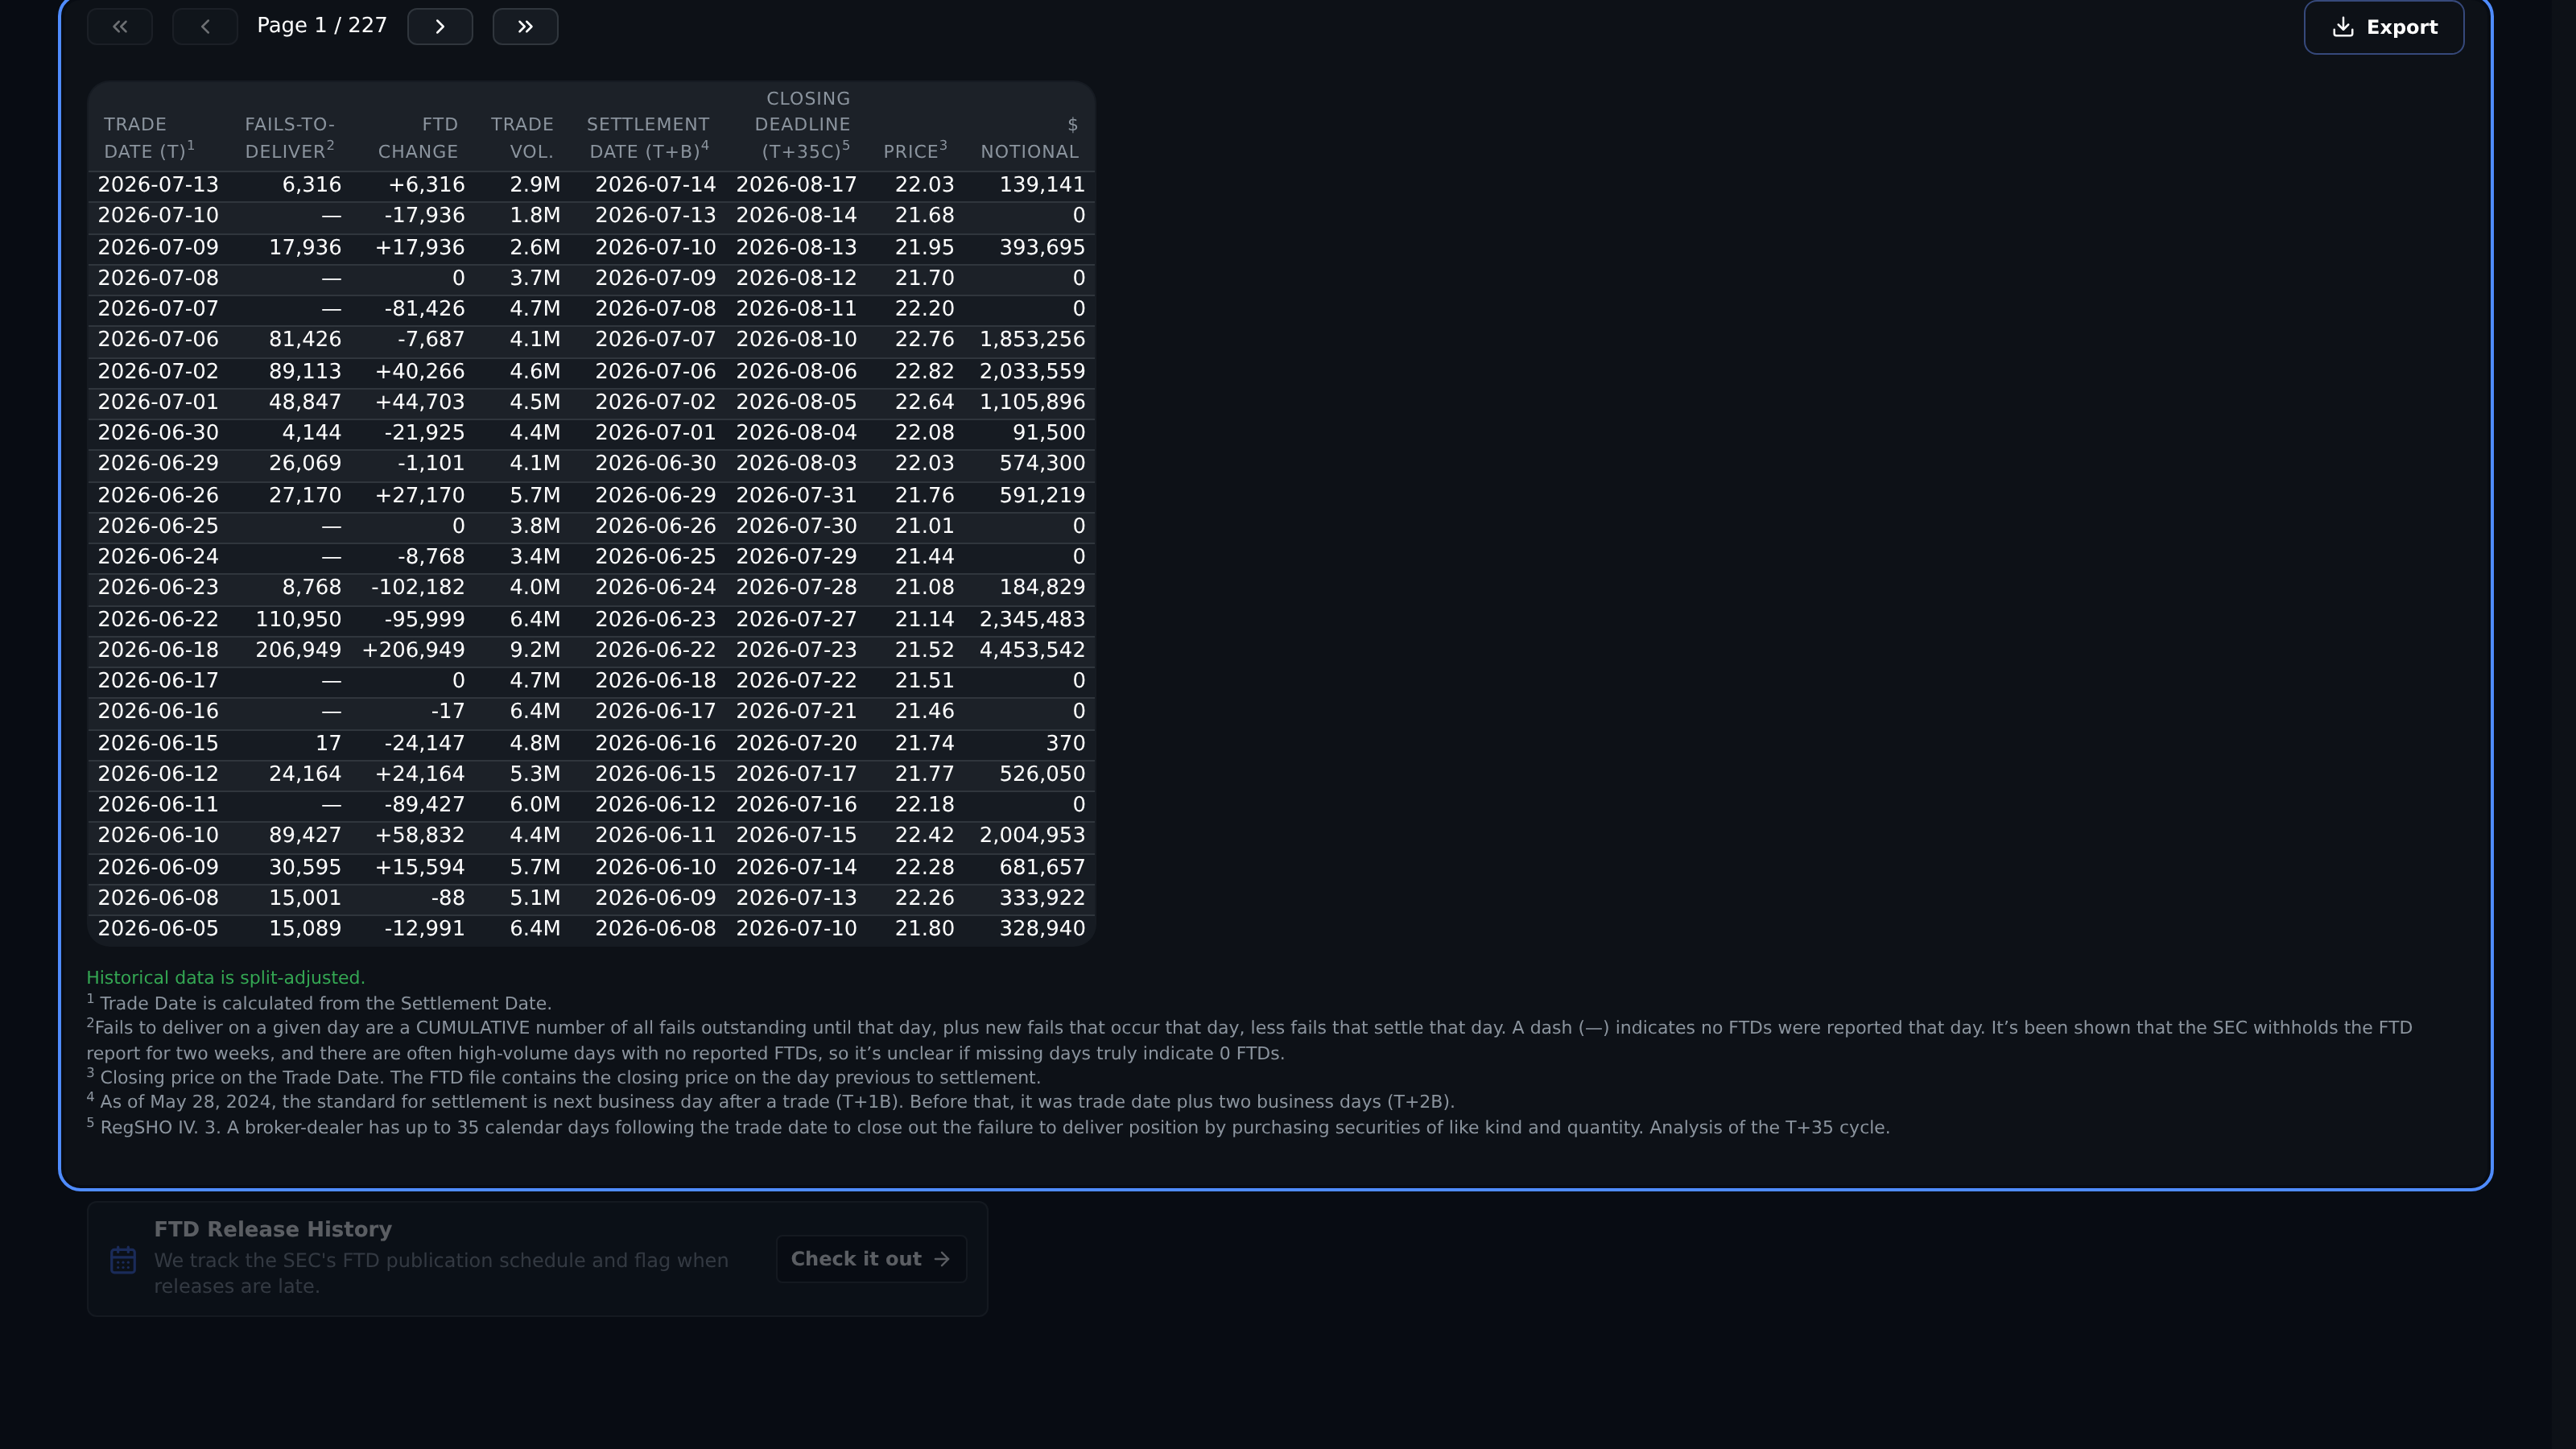Select the 2026-06-05 trade date cell
This screenshot has width=2576, height=1449.
158,929
